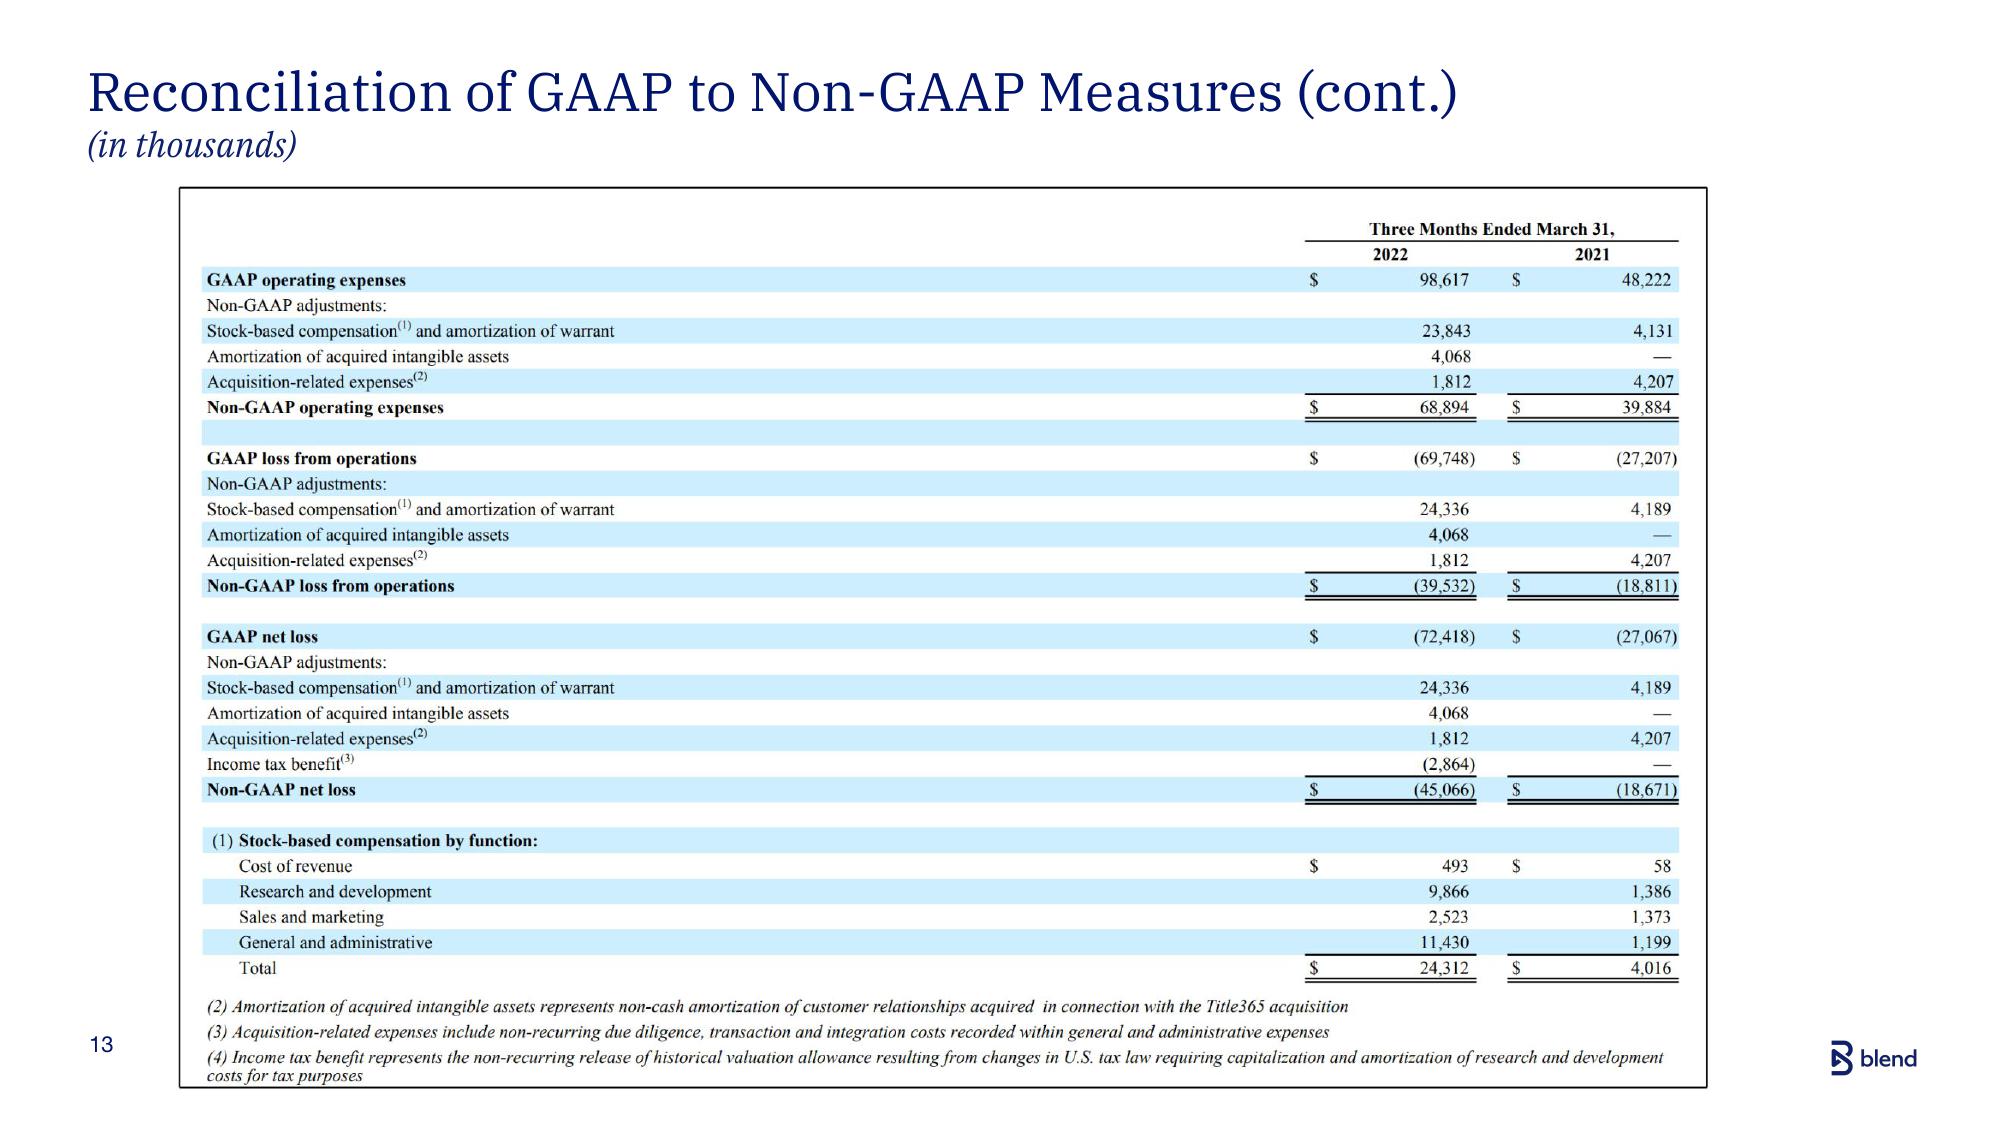Click value 24,312
The image size is (2000, 1125).
point(1445,968)
